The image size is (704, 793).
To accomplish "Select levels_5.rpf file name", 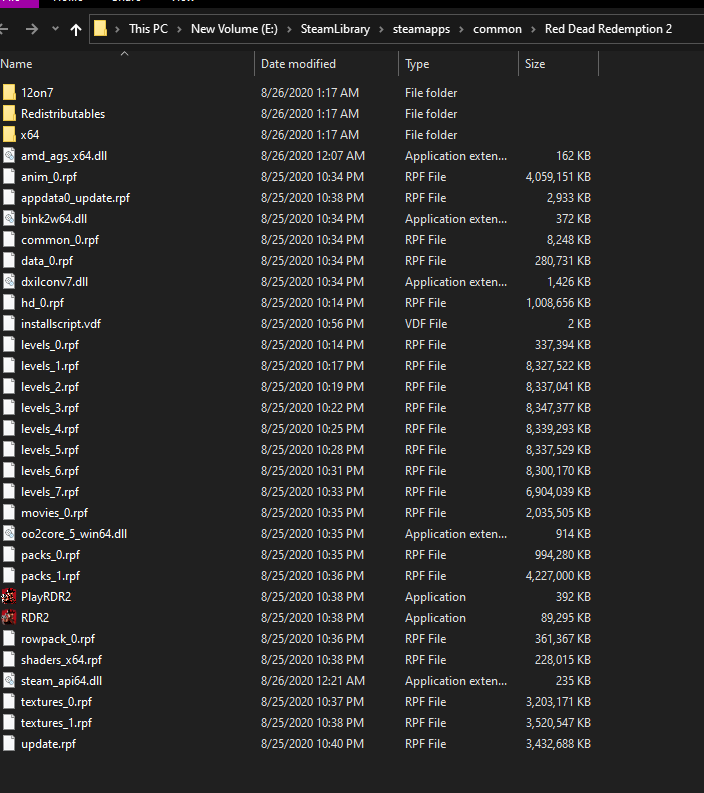I will pos(50,450).
